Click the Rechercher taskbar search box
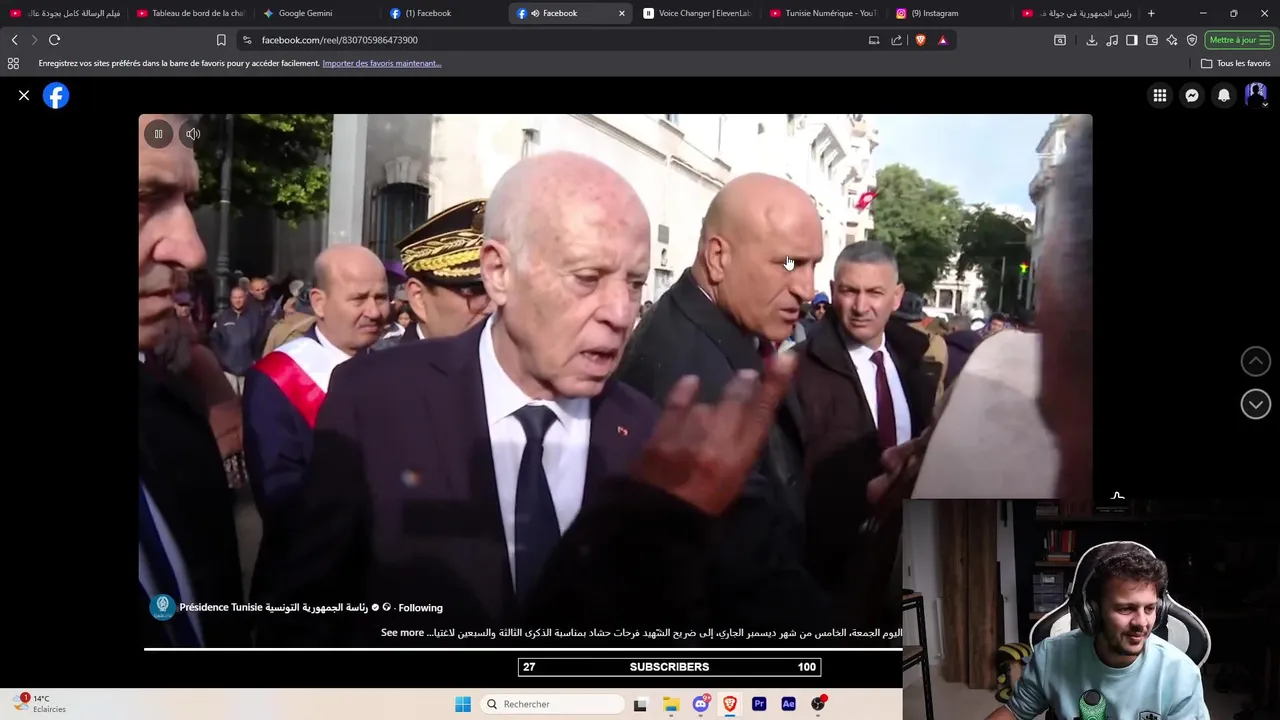This screenshot has height=720, width=1280. point(552,704)
